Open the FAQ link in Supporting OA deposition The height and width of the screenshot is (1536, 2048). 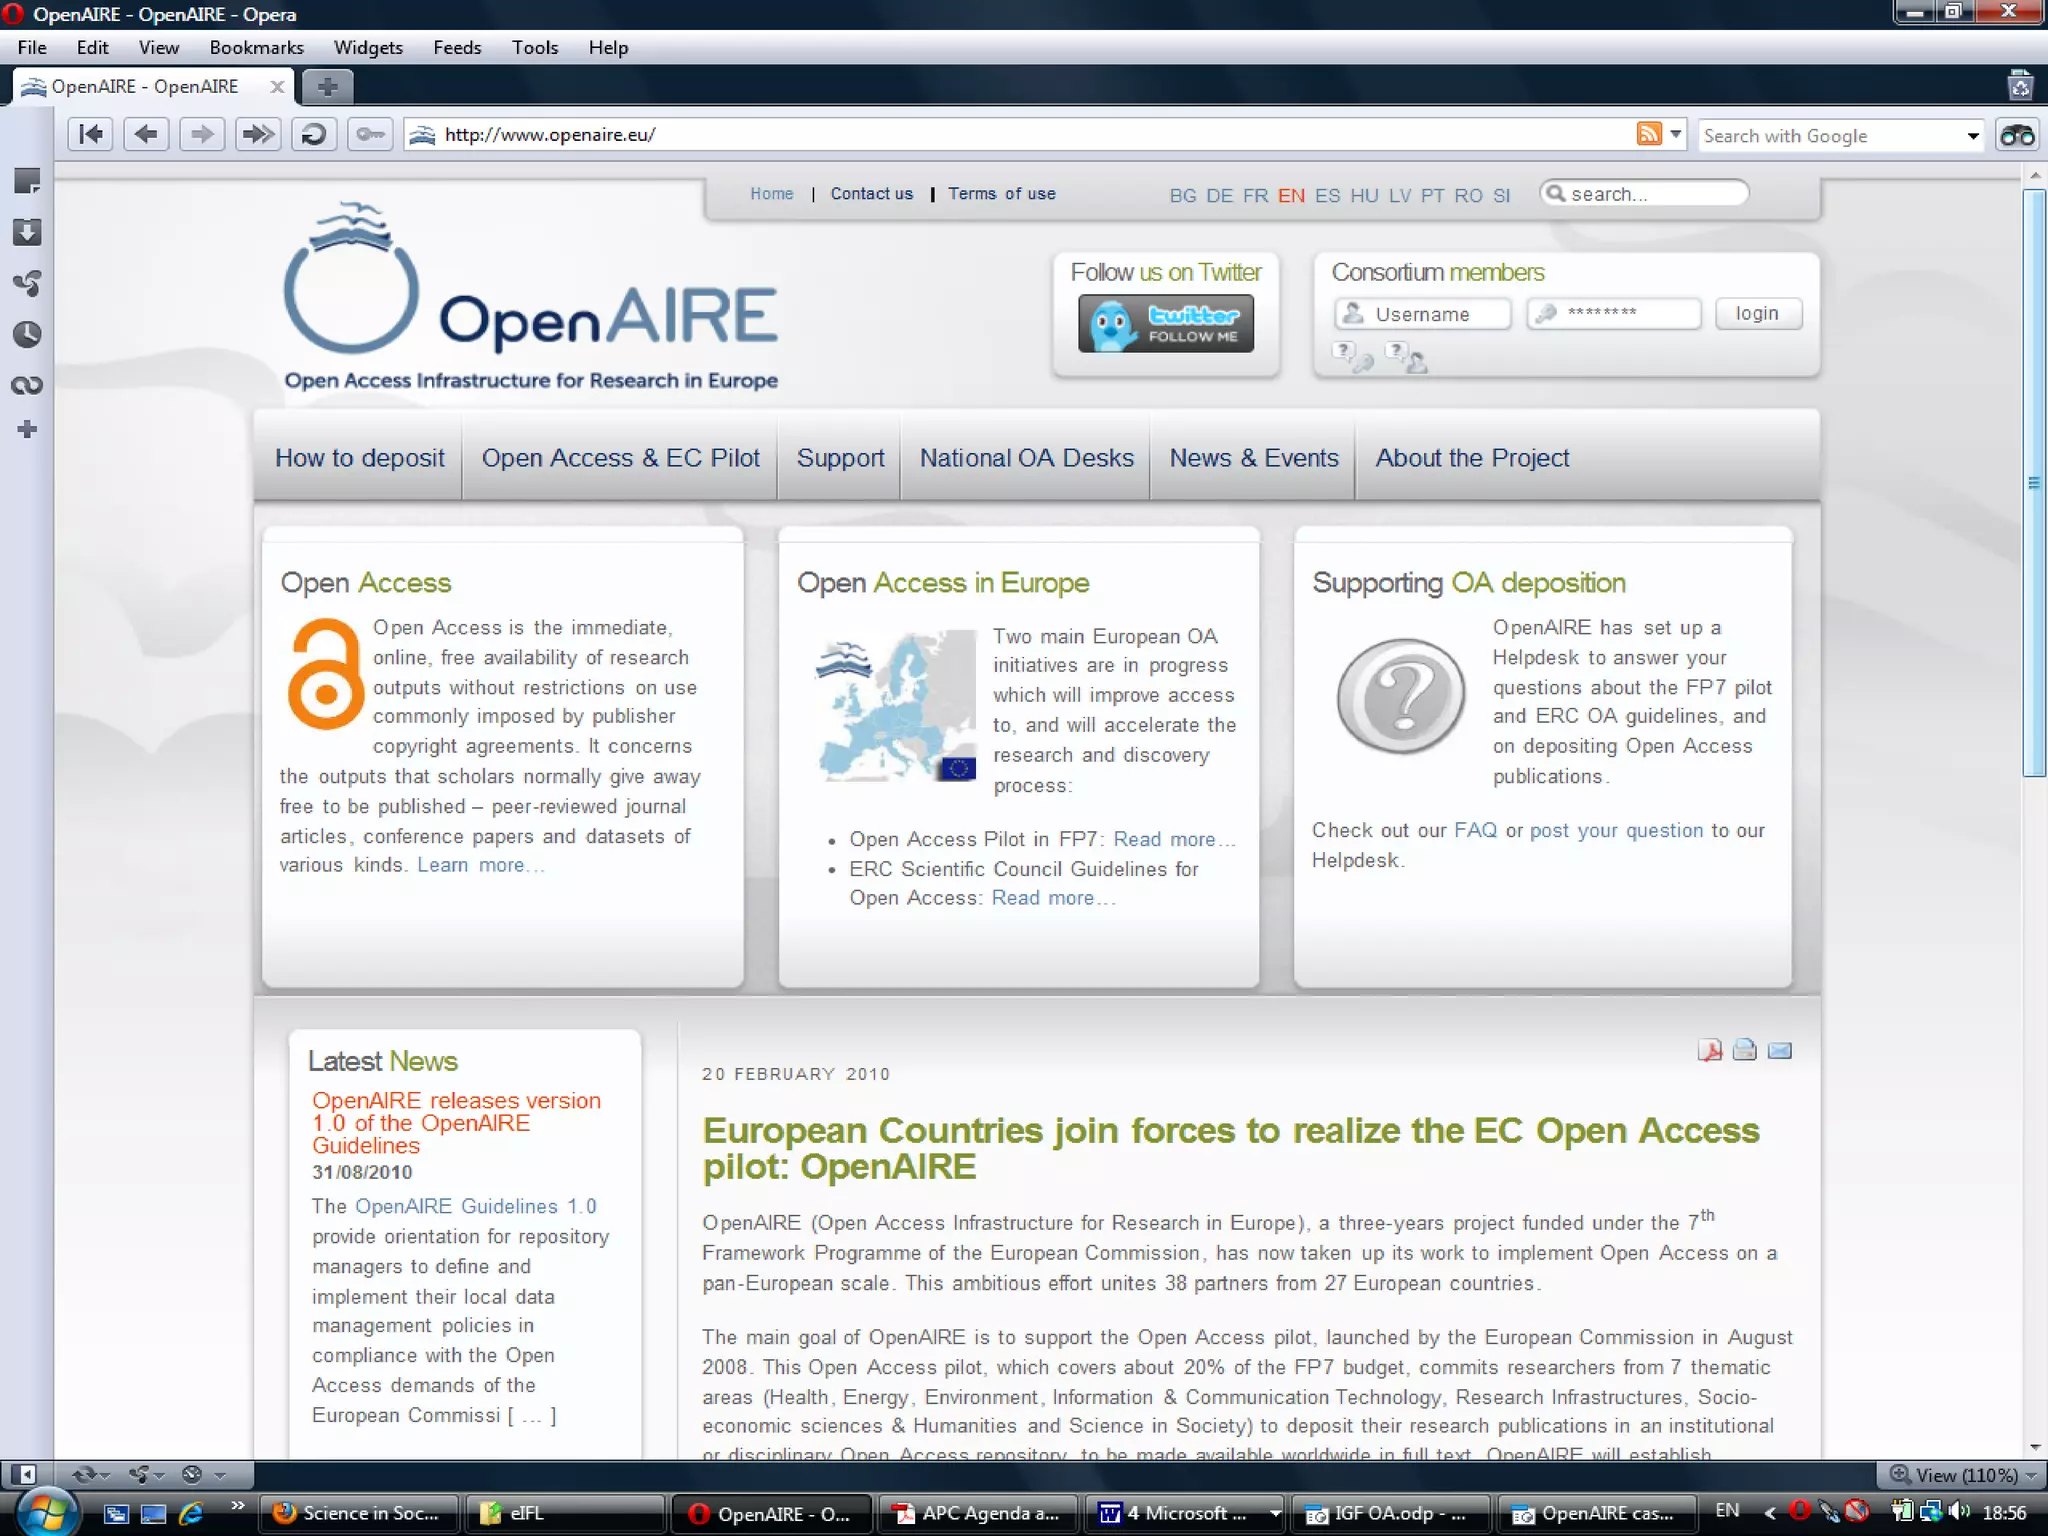coord(1475,830)
